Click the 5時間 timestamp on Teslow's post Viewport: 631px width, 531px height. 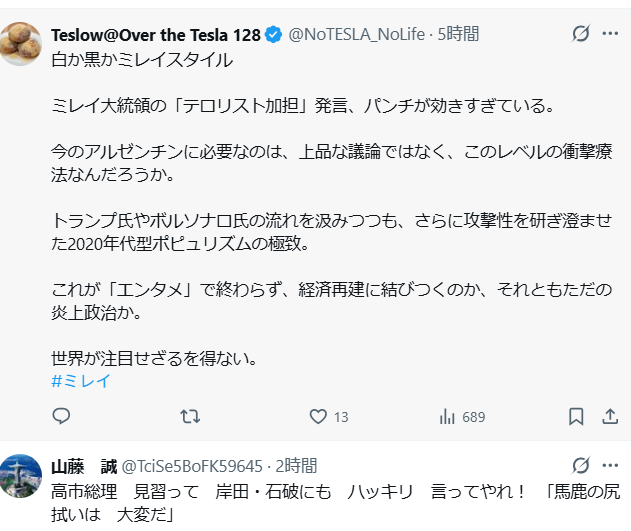(x=459, y=35)
